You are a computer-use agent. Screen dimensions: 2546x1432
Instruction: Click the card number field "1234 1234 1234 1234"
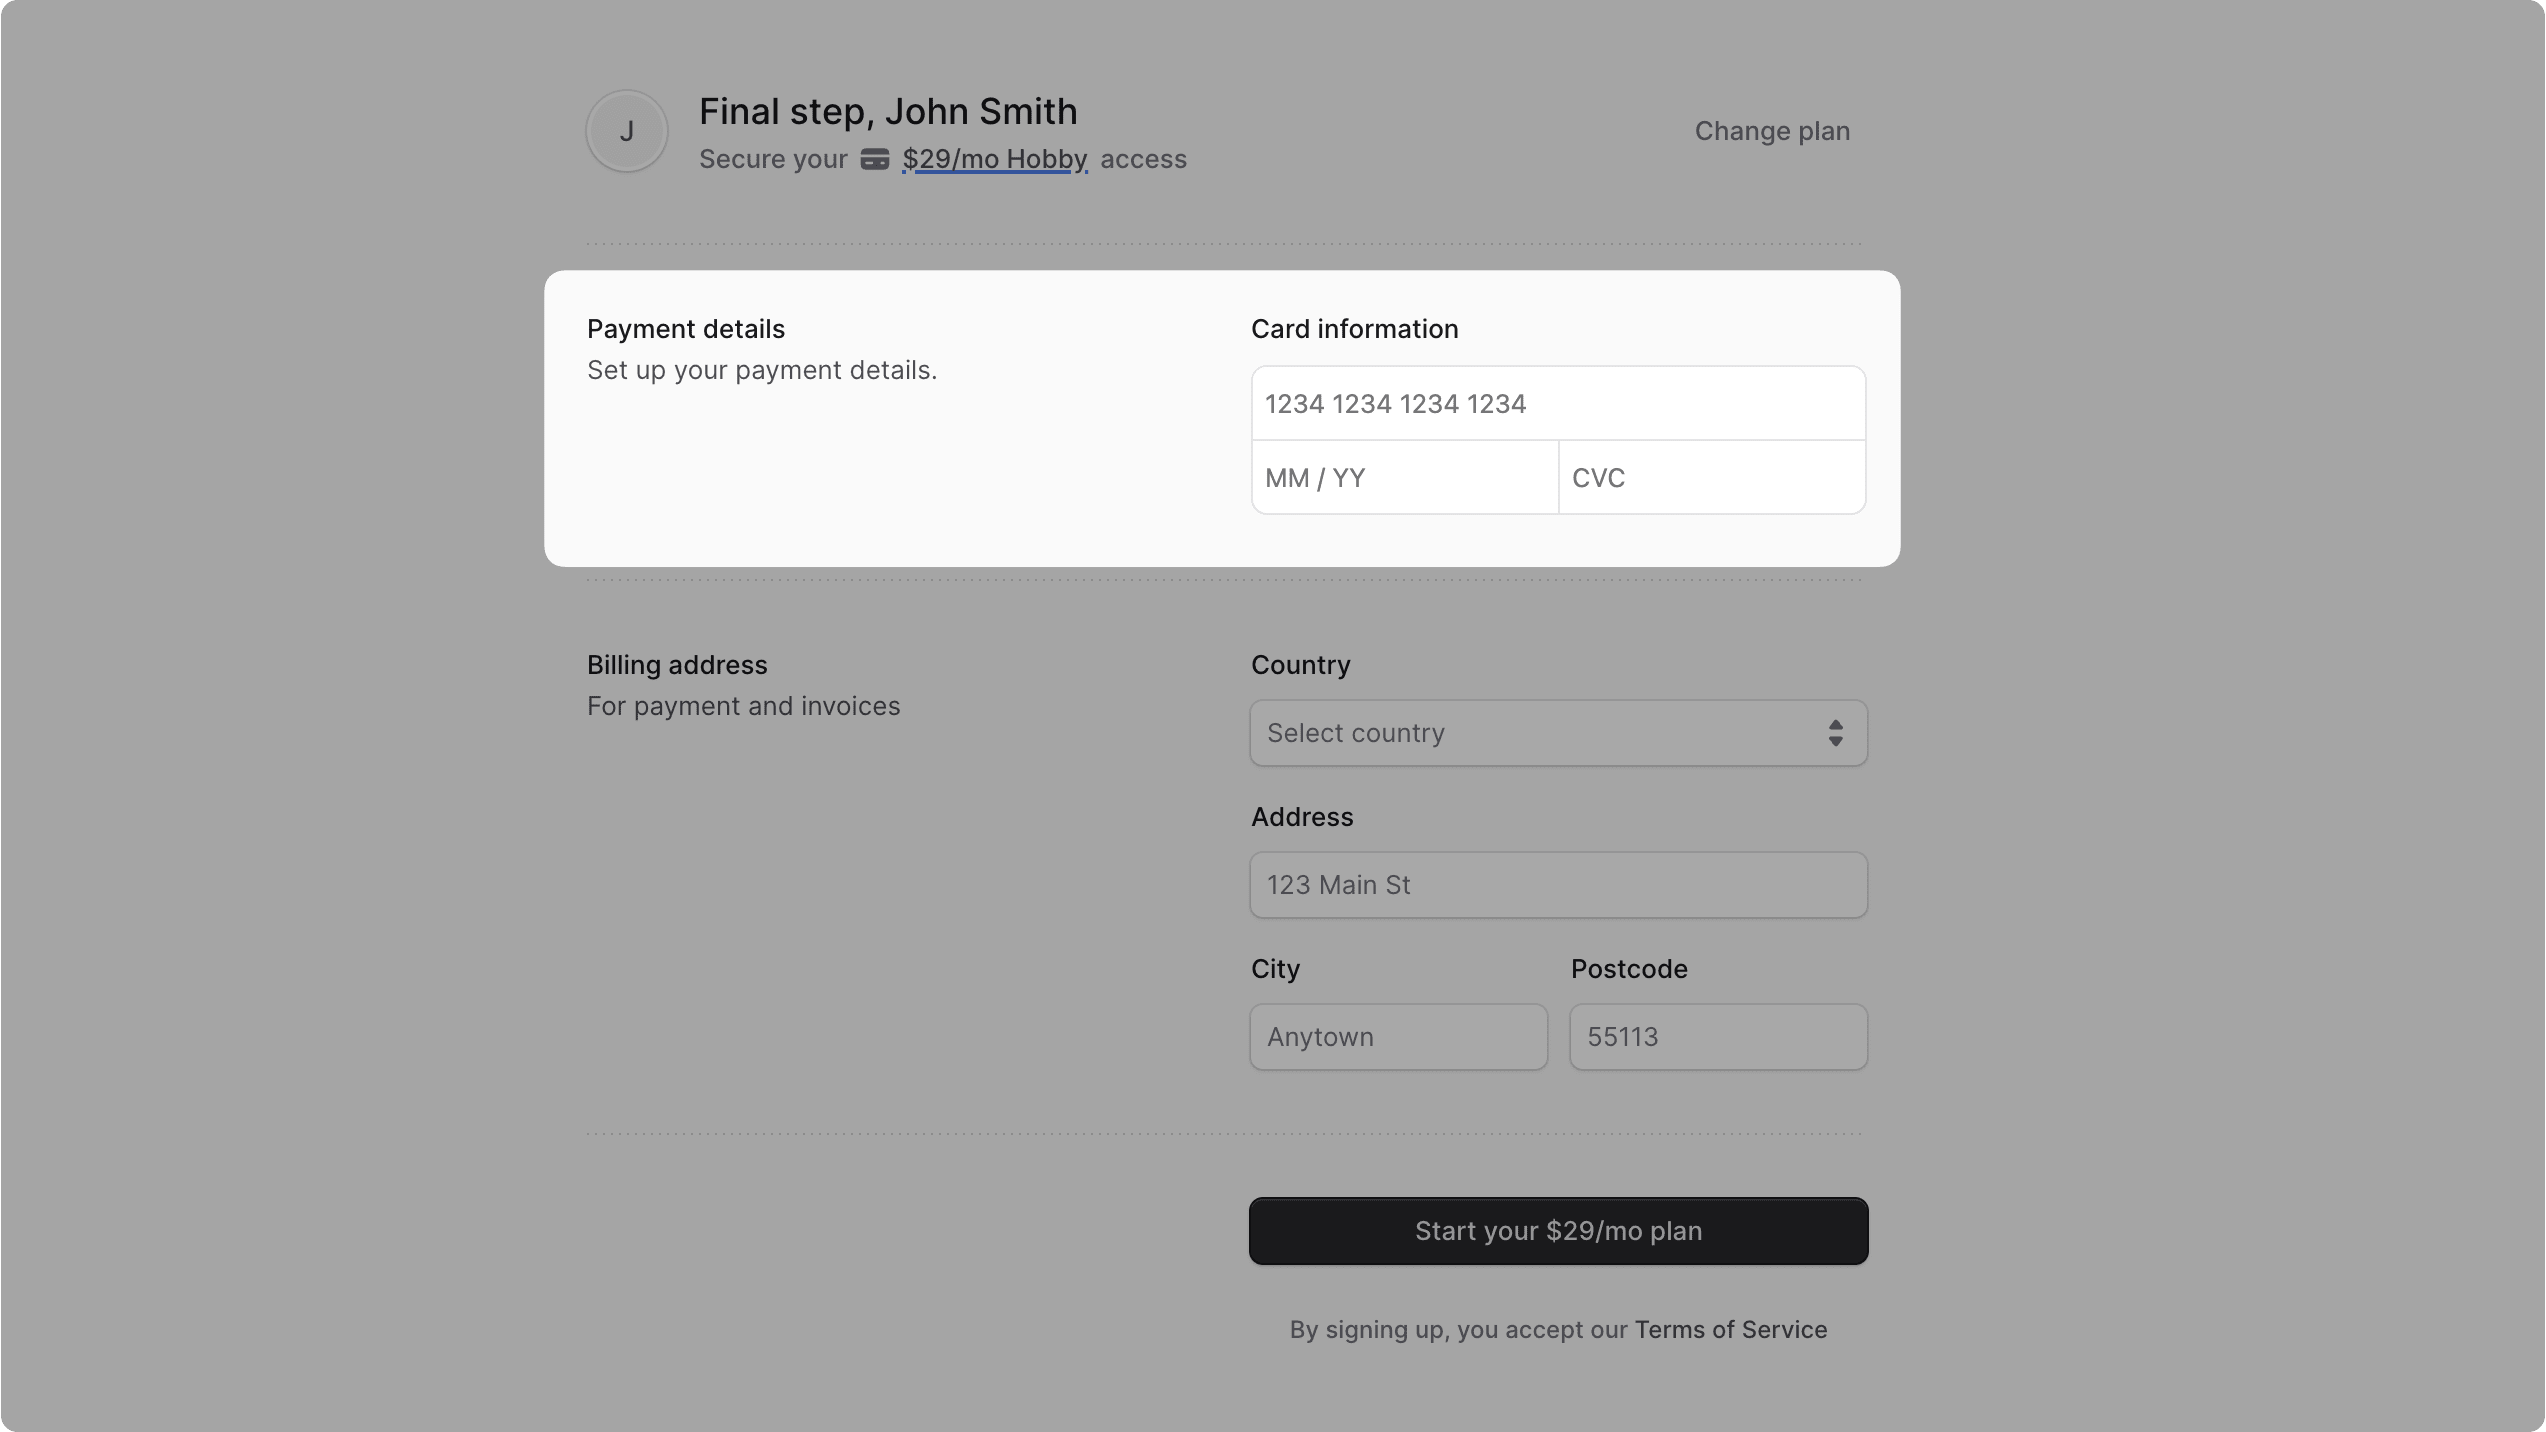(1556, 403)
